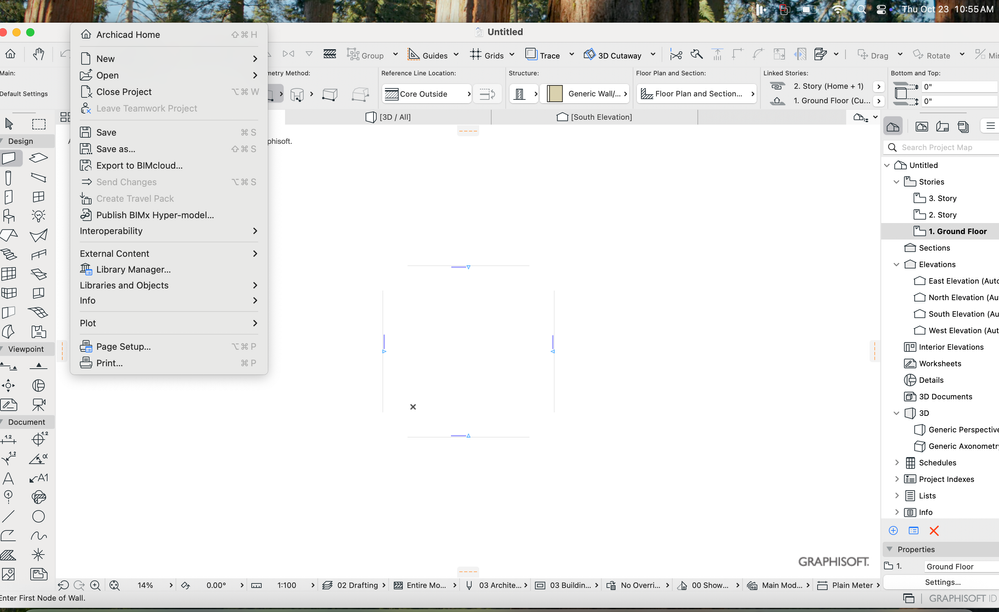Screen dimensions: 999x612
Task: Choose Library Manager... menu item
Action: click(168, 269)
